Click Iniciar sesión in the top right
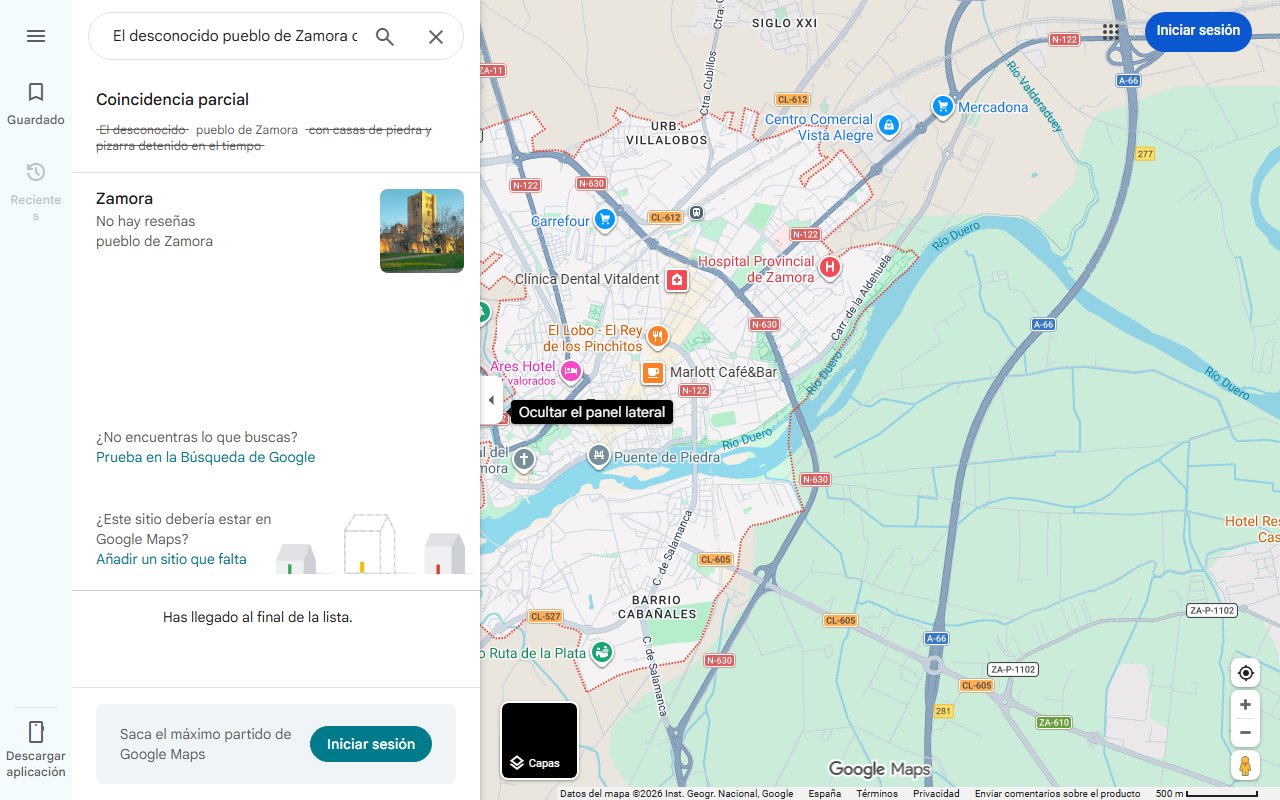Screen dimensions: 1280x800 pyautogui.click(x=1198, y=31)
